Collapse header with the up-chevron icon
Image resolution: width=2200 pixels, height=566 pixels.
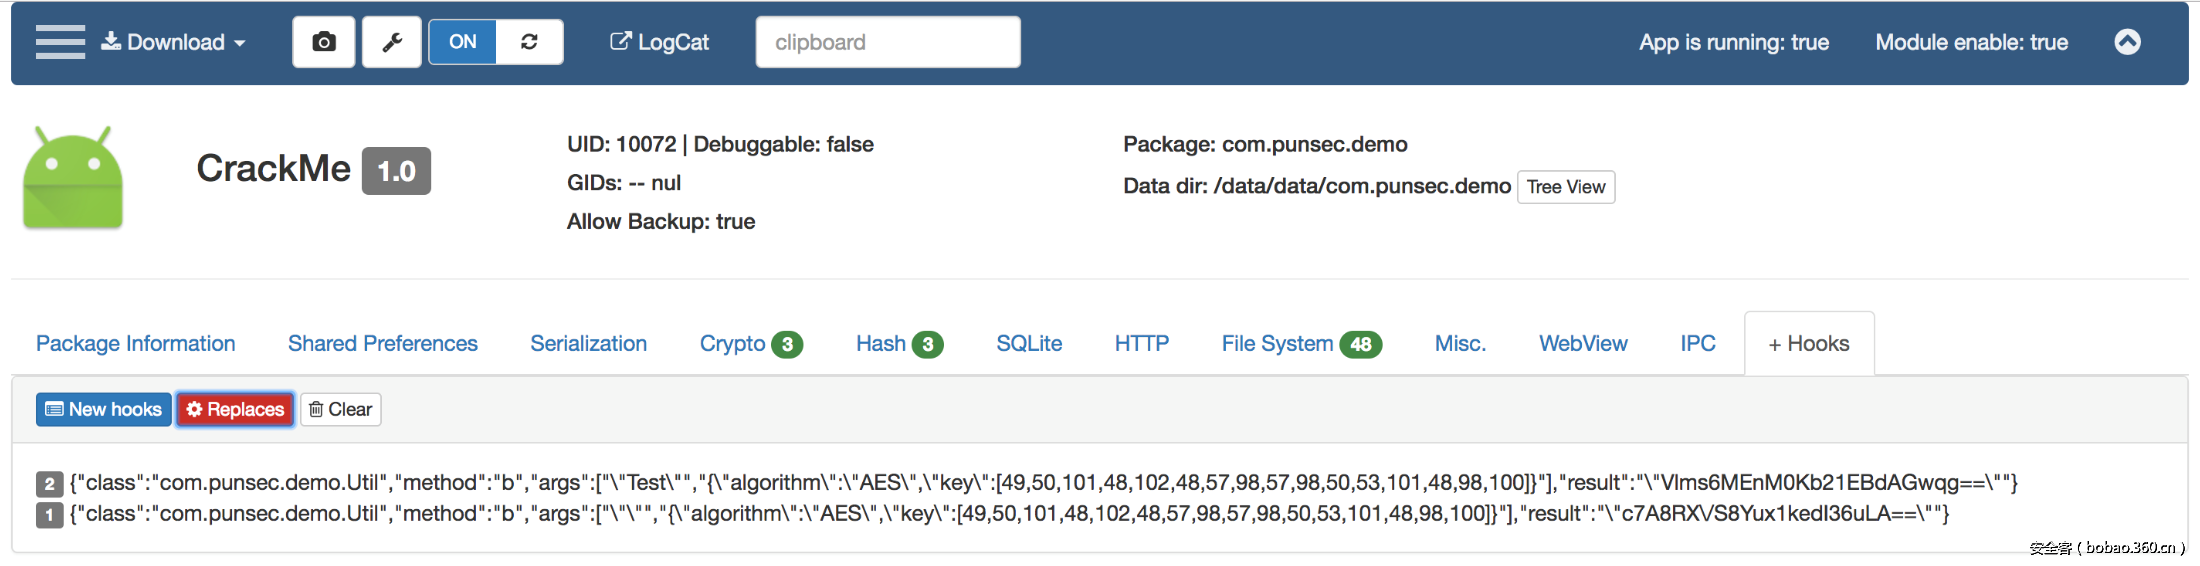[2127, 42]
